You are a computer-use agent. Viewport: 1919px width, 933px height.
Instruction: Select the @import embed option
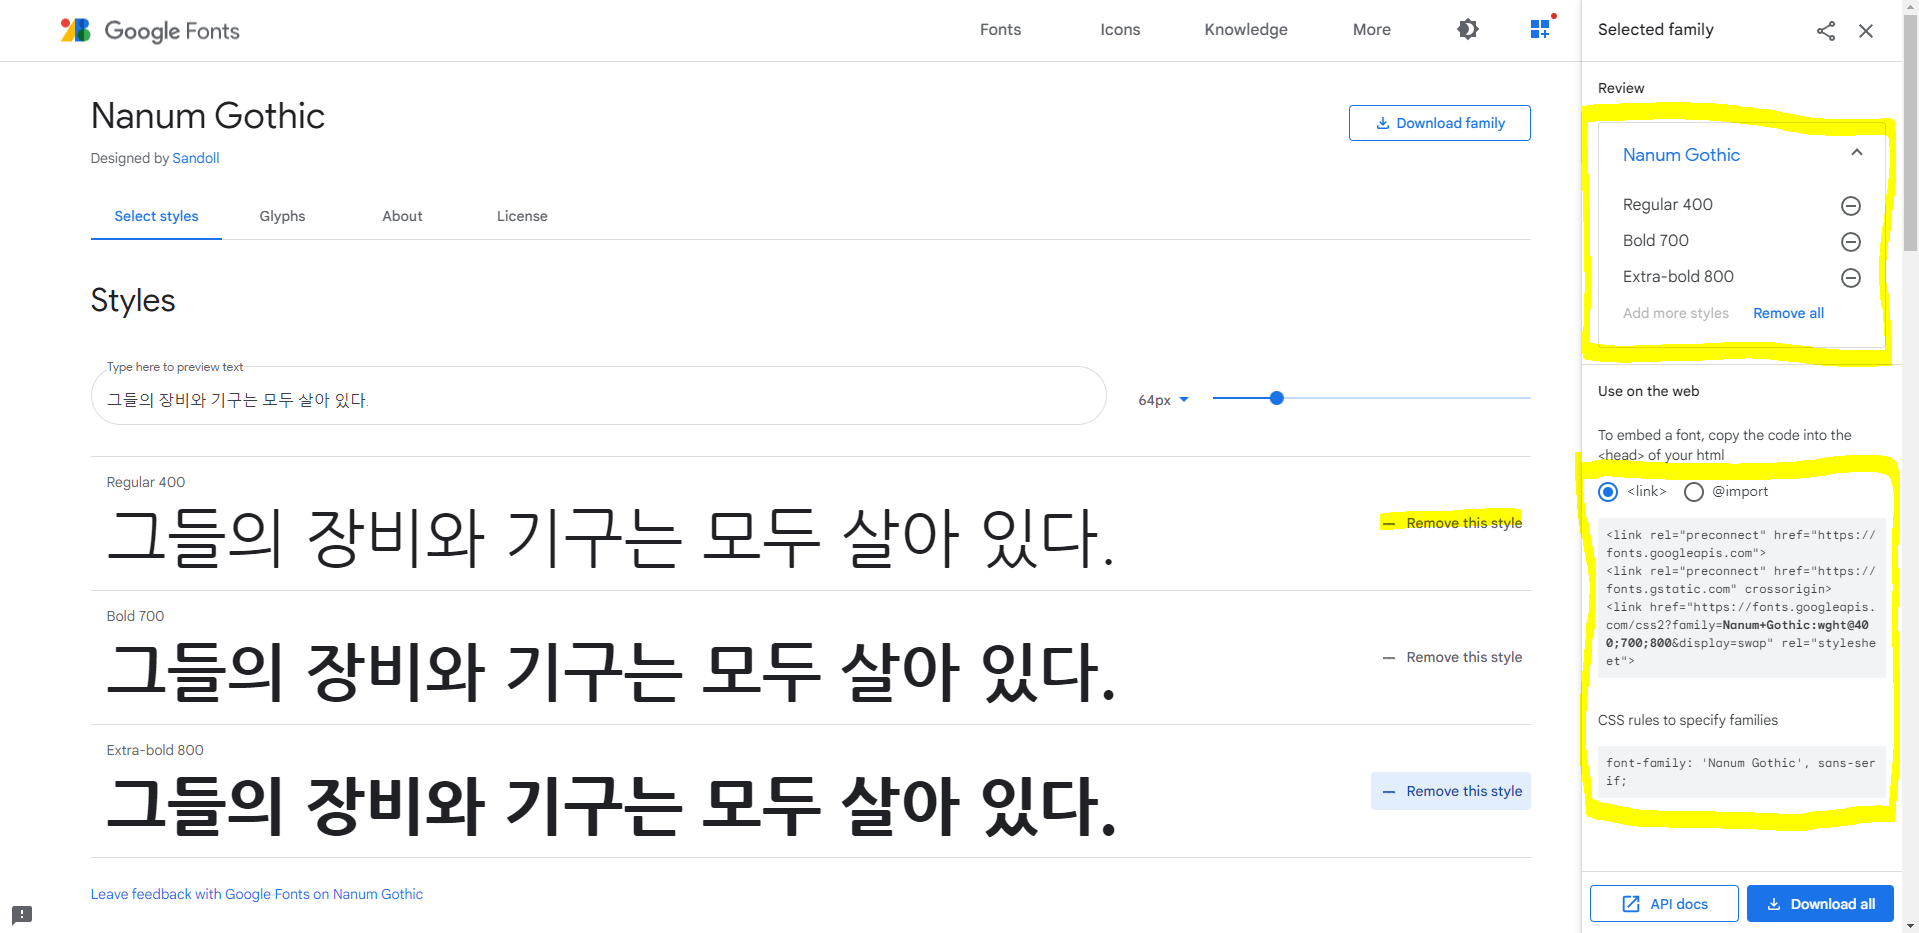click(1694, 492)
